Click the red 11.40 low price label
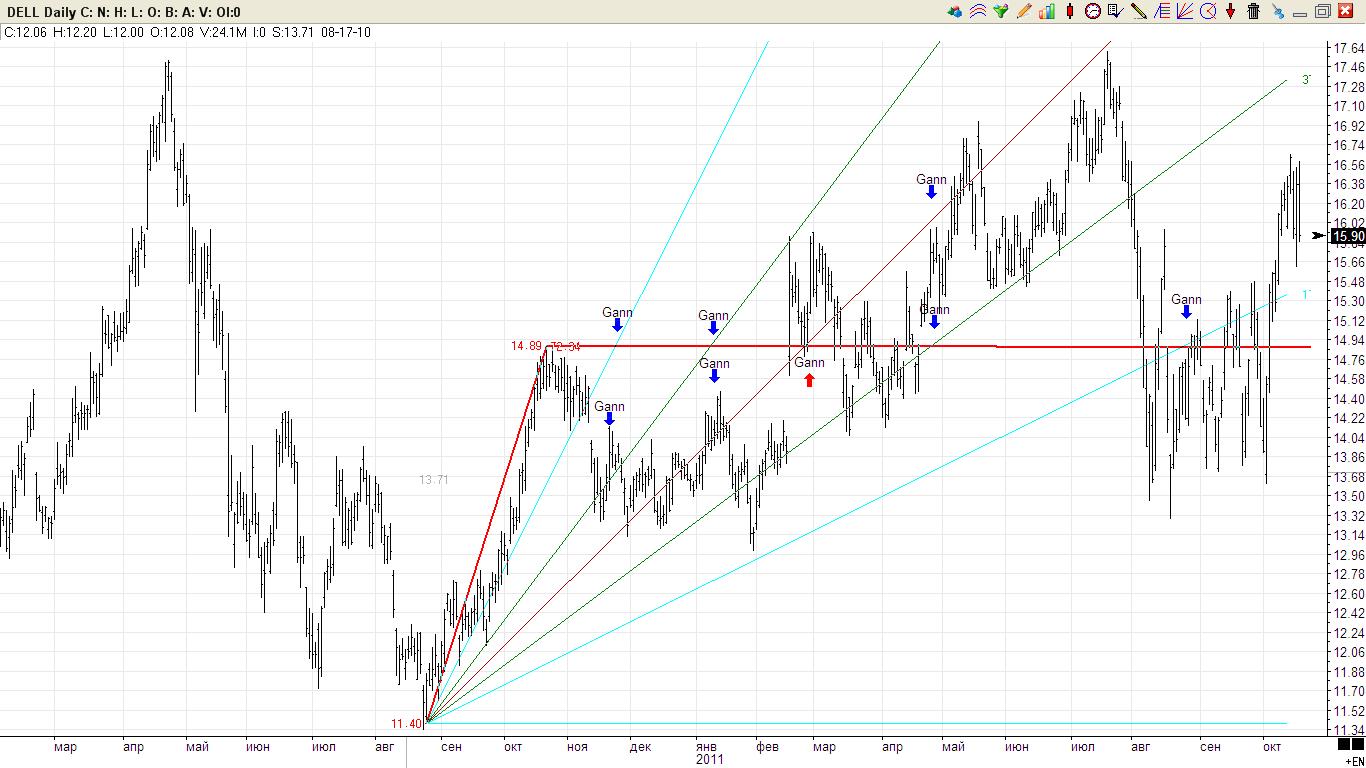Viewport: 1366px width, 768px height. click(405, 723)
